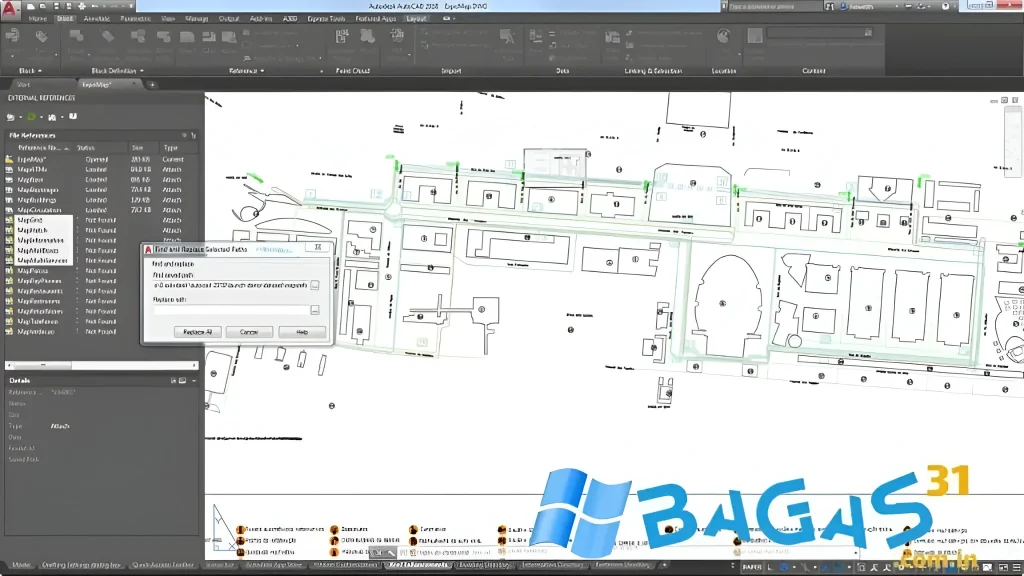Image resolution: width=1024 pixels, height=576 pixels.
Task: Open the AutoCAD application menu logo
Action: pos(10,8)
